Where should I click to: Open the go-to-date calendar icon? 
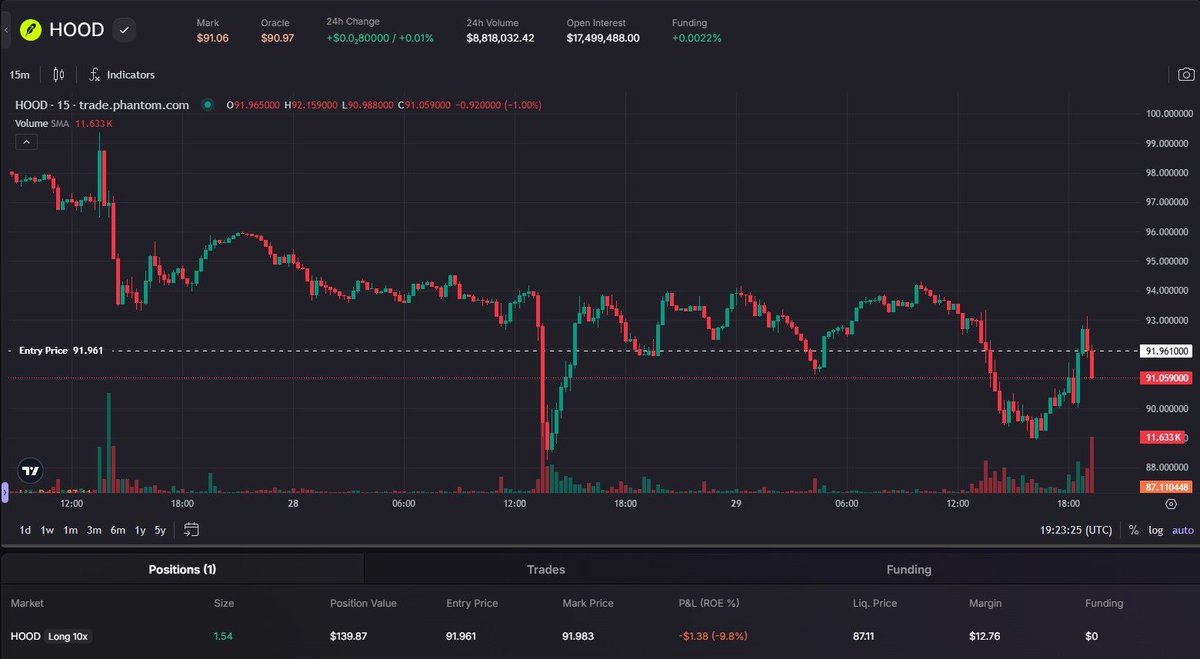(192, 530)
